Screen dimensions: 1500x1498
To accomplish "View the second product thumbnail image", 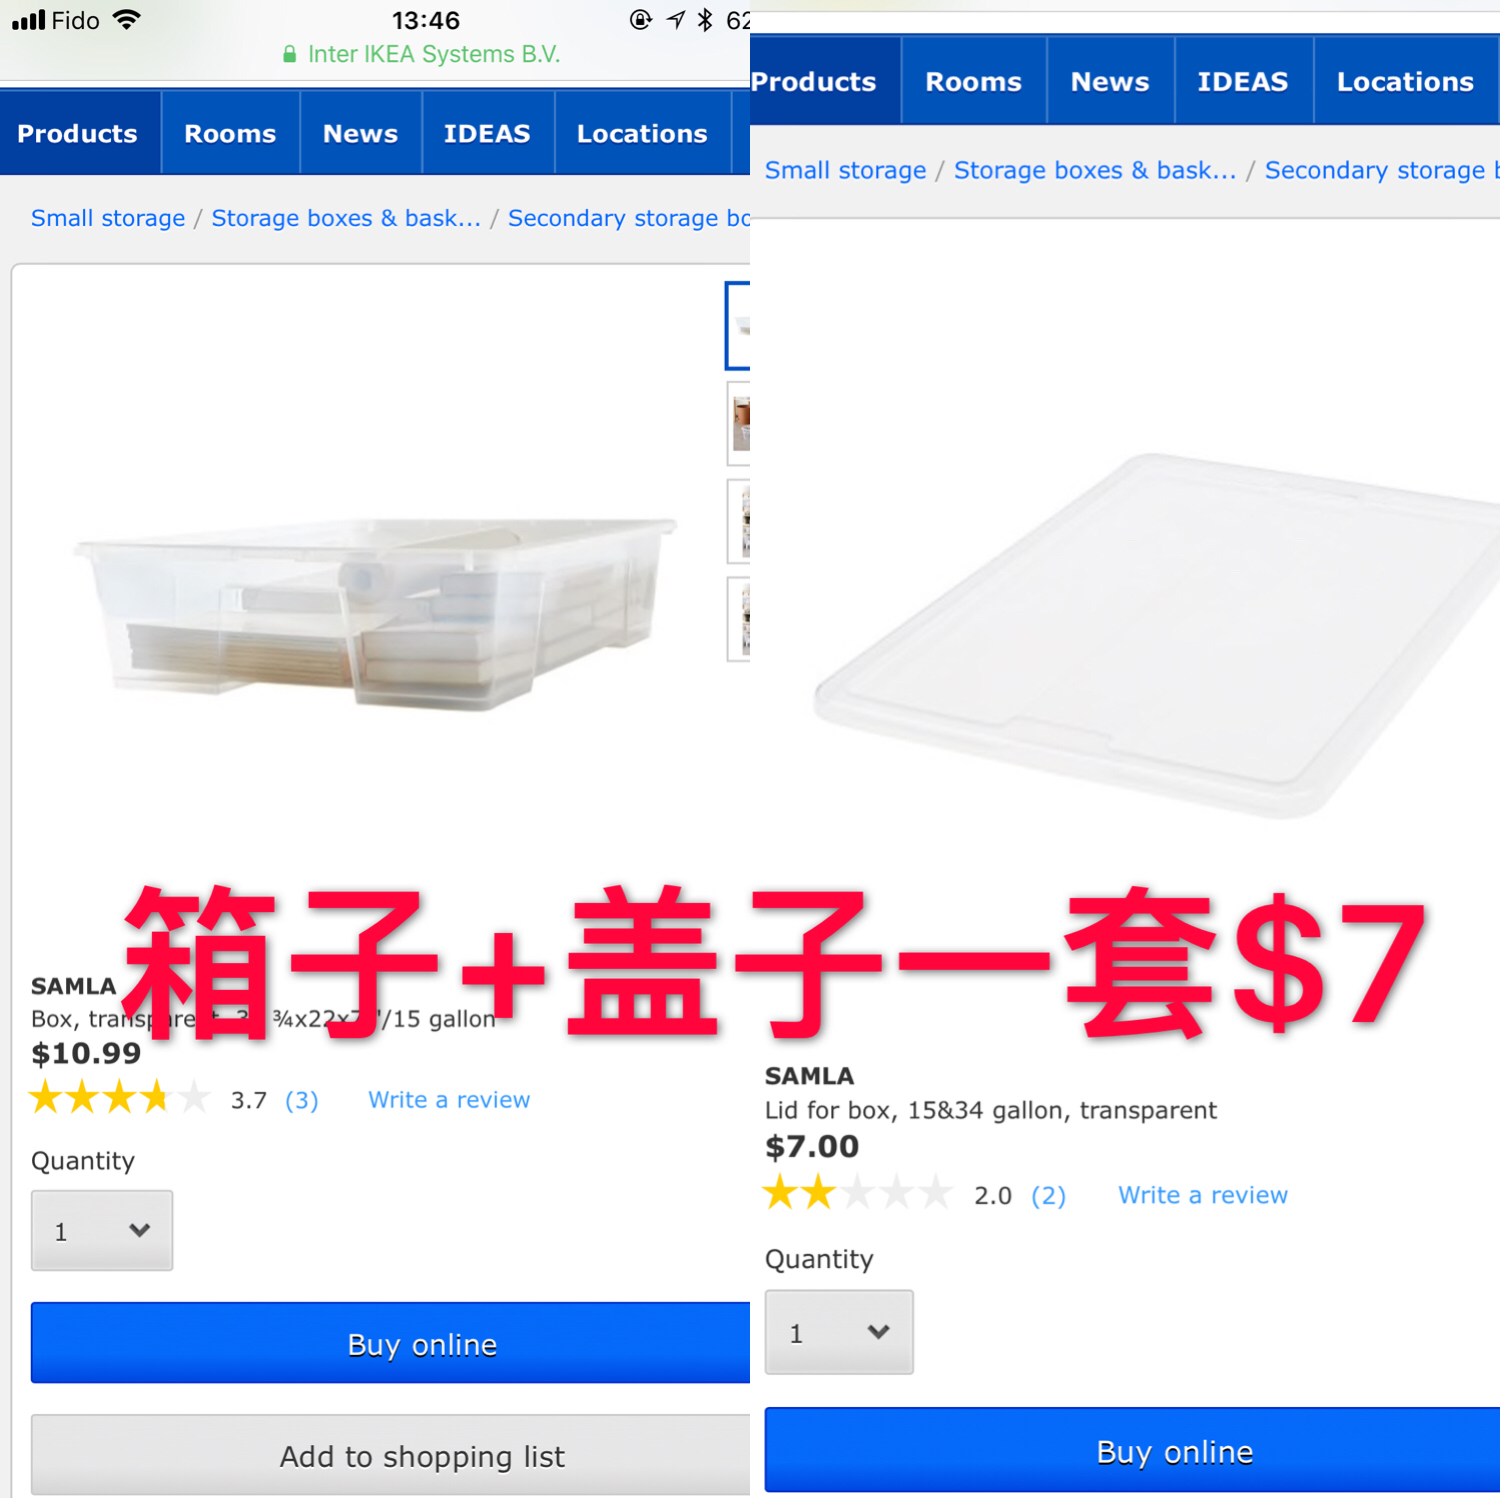I will click(x=739, y=424).
